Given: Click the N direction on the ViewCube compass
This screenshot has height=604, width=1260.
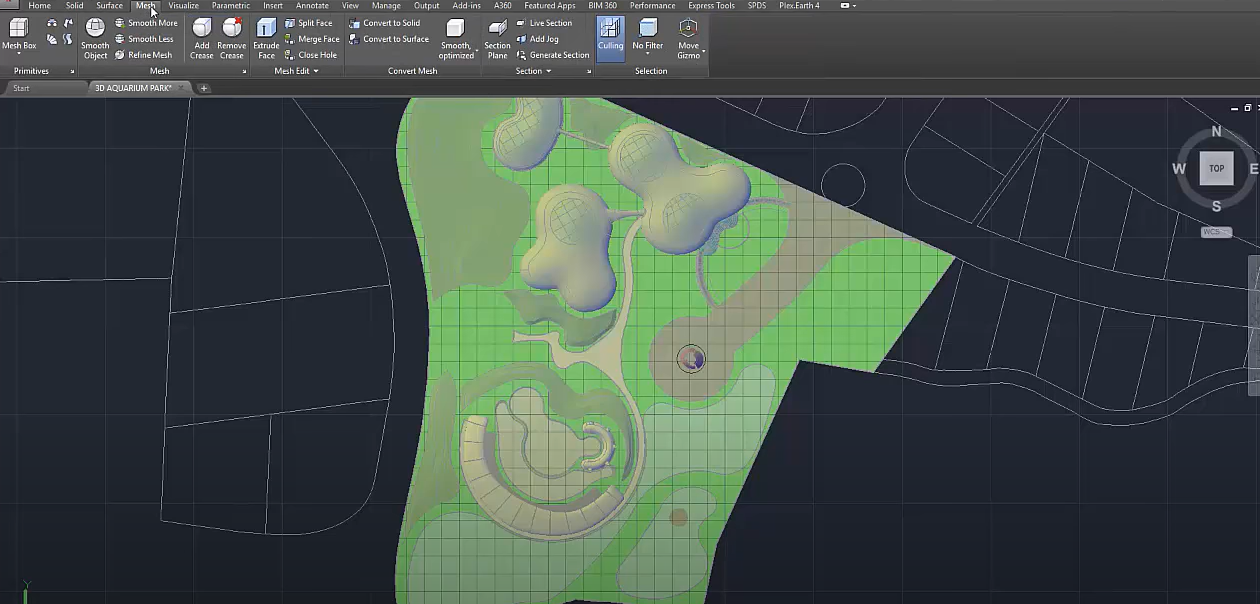Looking at the screenshot, I should pyautogui.click(x=1216, y=131).
